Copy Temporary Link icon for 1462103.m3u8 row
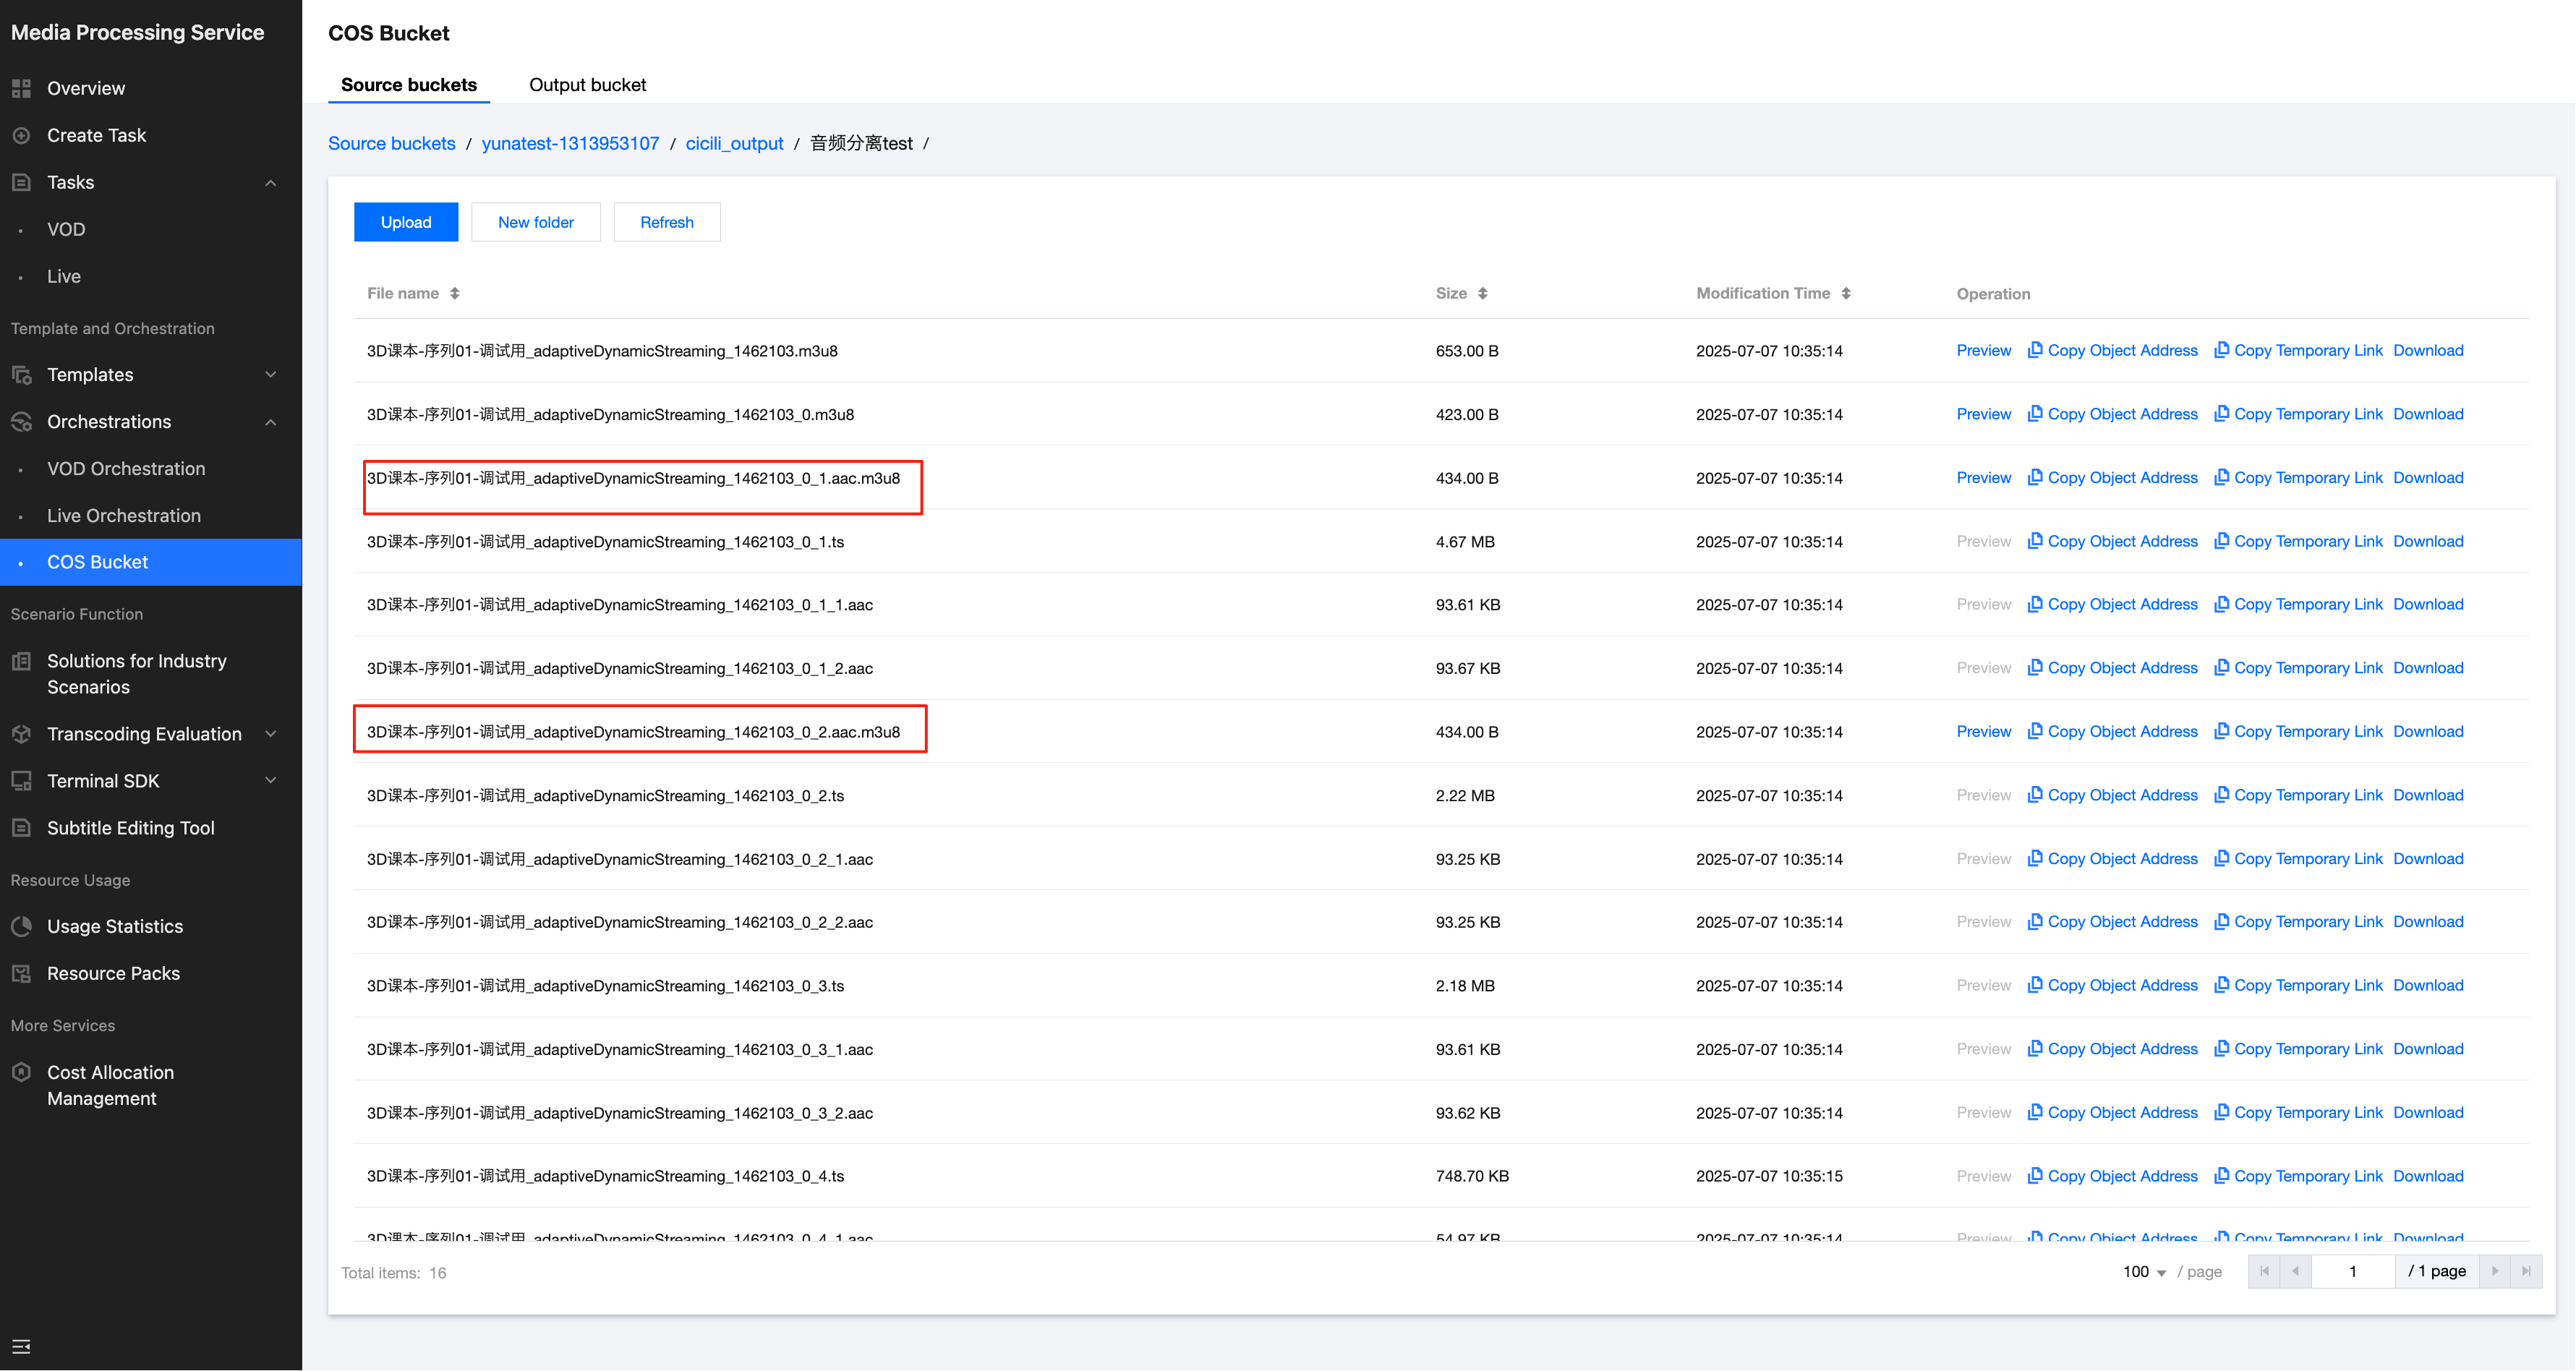Screen dimensions: 2576x1371 point(2222,350)
